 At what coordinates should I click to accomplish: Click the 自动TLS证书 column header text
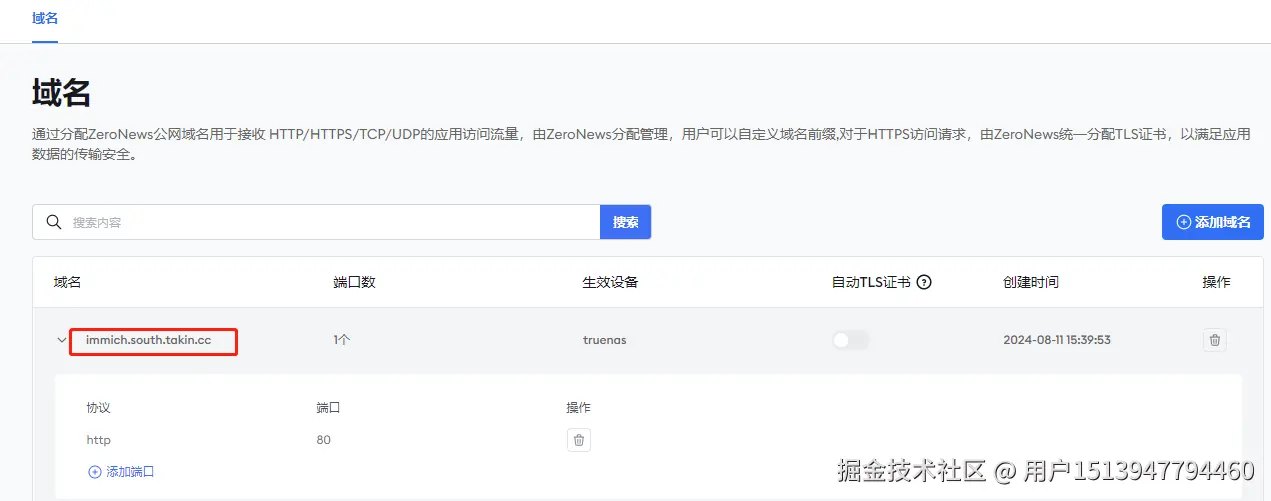pyautogui.click(x=871, y=282)
